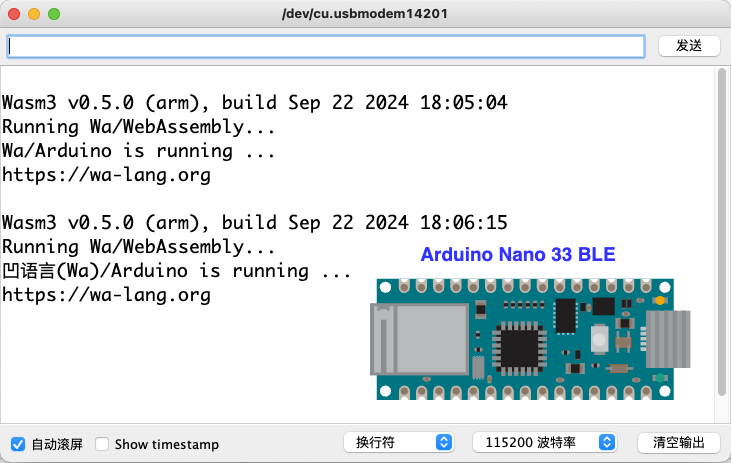Close the serial monitor with the red button

14,15
